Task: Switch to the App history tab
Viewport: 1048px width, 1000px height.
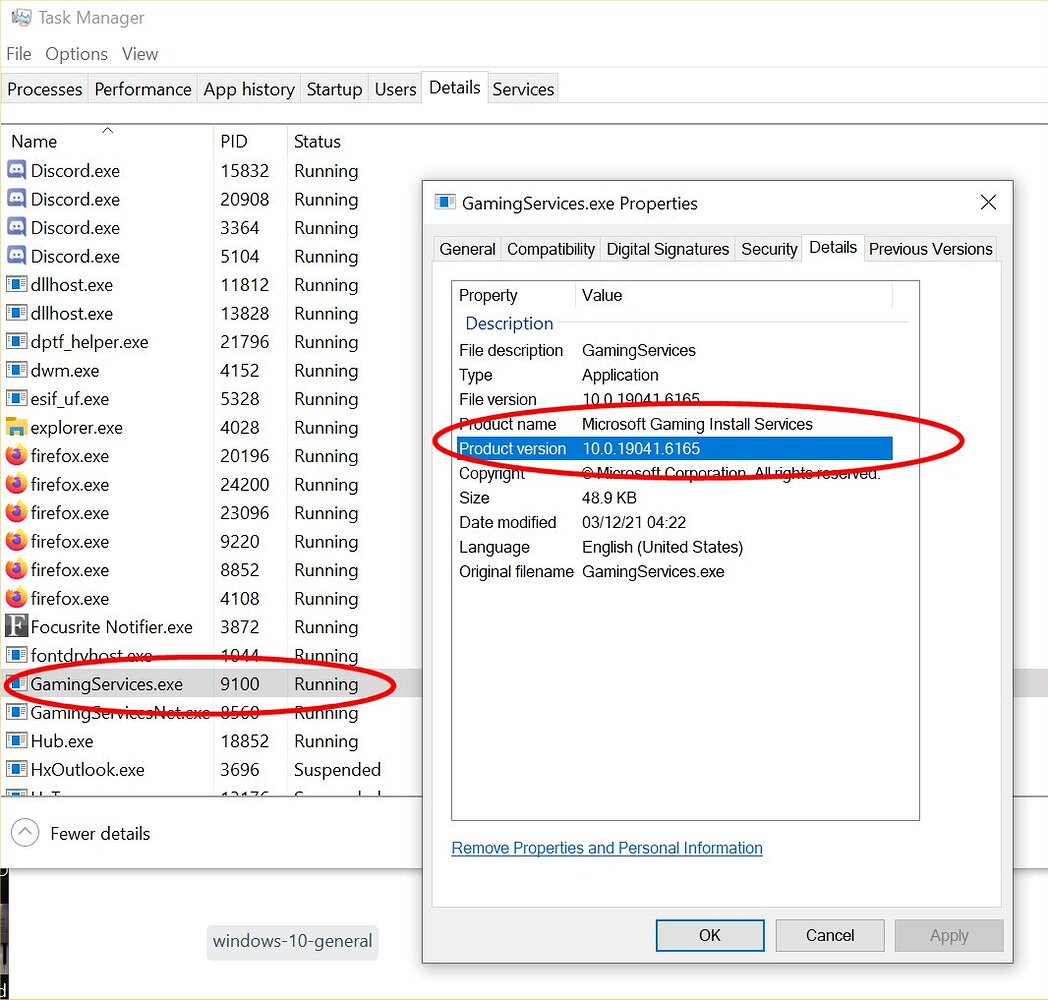Action: 249,89
